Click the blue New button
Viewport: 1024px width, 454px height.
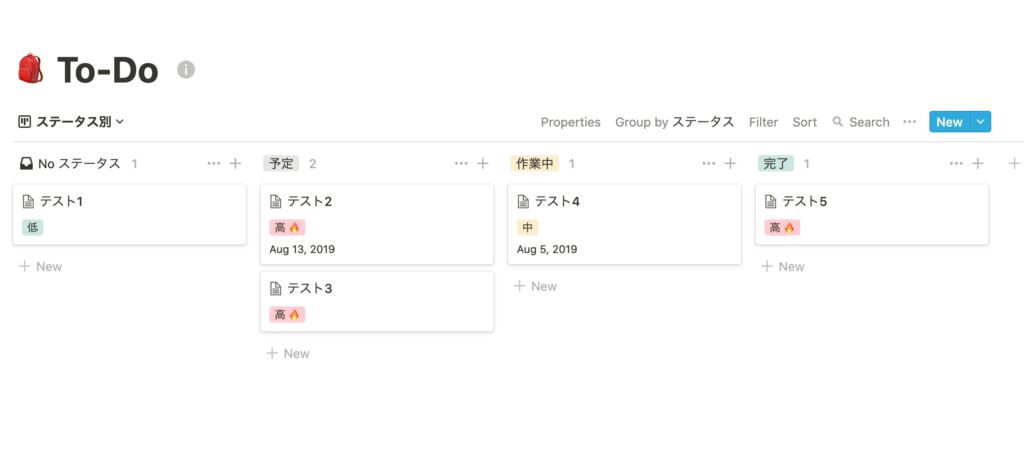tap(950, 122)
